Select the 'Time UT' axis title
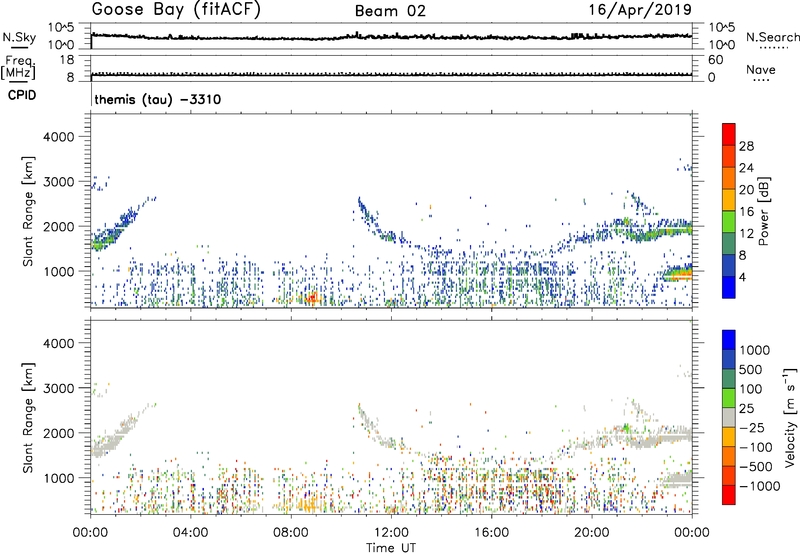Viewport: 800px width, 554px height. click(391, 548)
